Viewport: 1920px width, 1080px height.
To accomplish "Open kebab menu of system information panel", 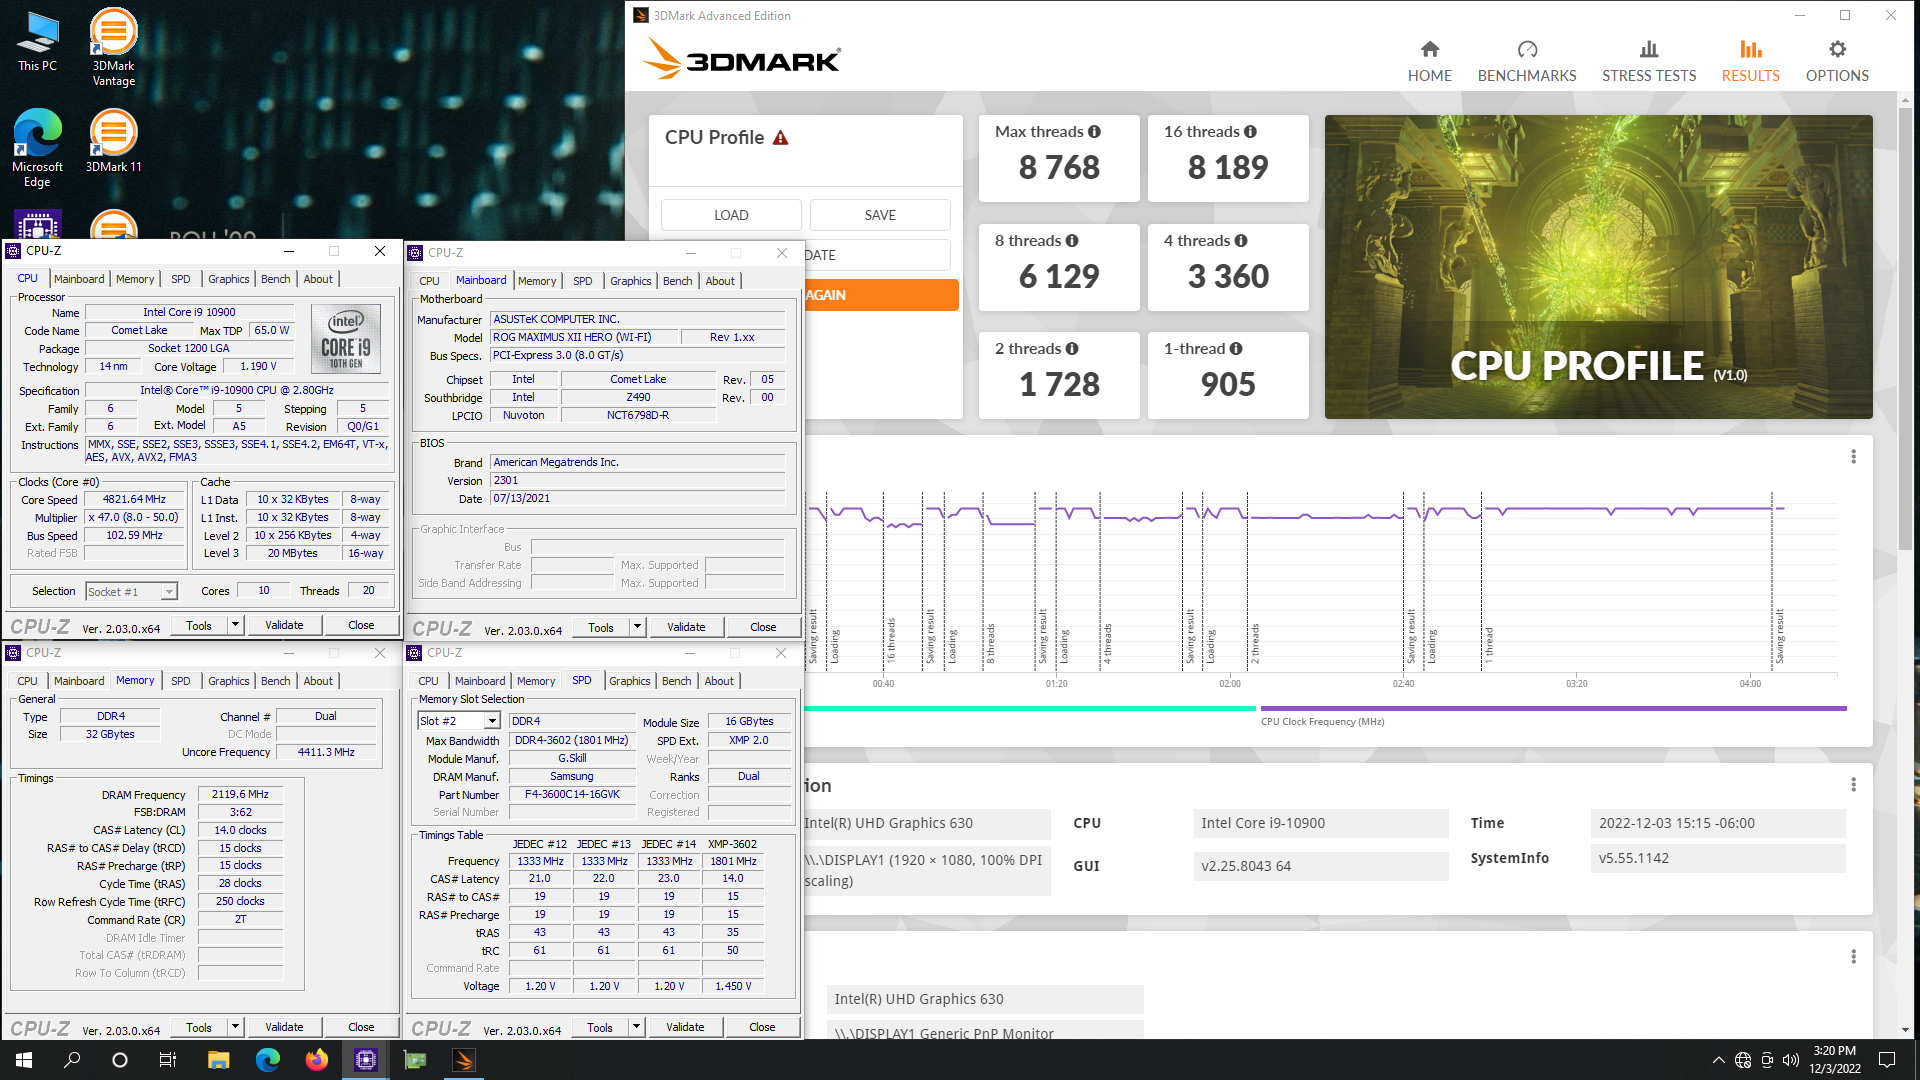I will 1853,785.
